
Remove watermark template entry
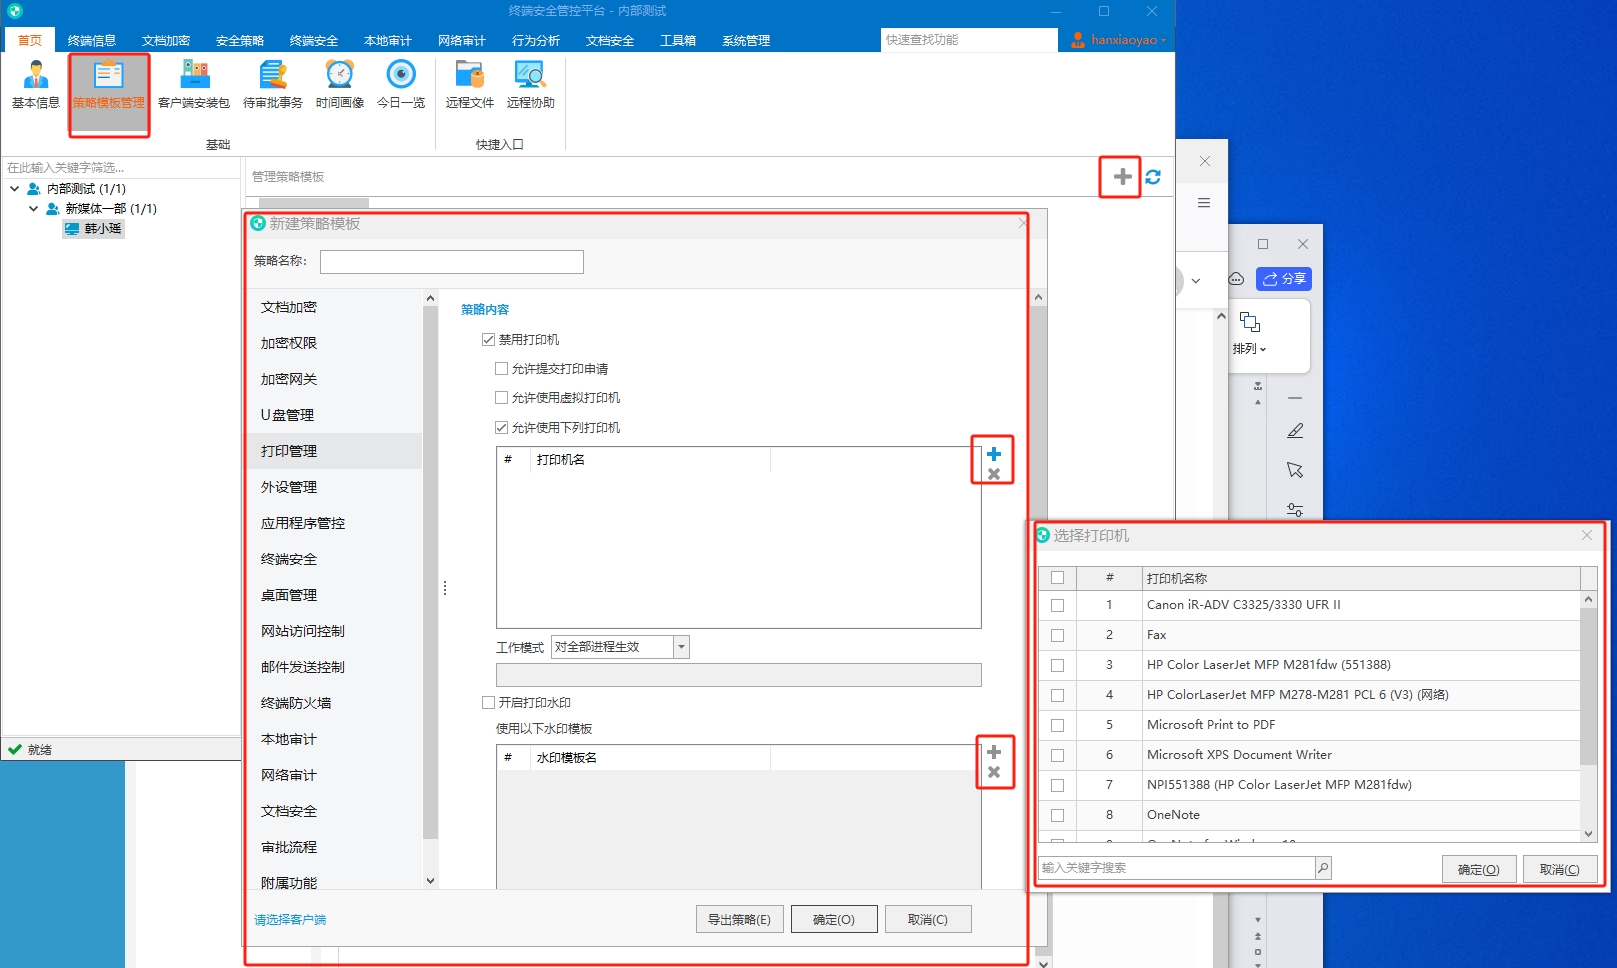[994, 772]
